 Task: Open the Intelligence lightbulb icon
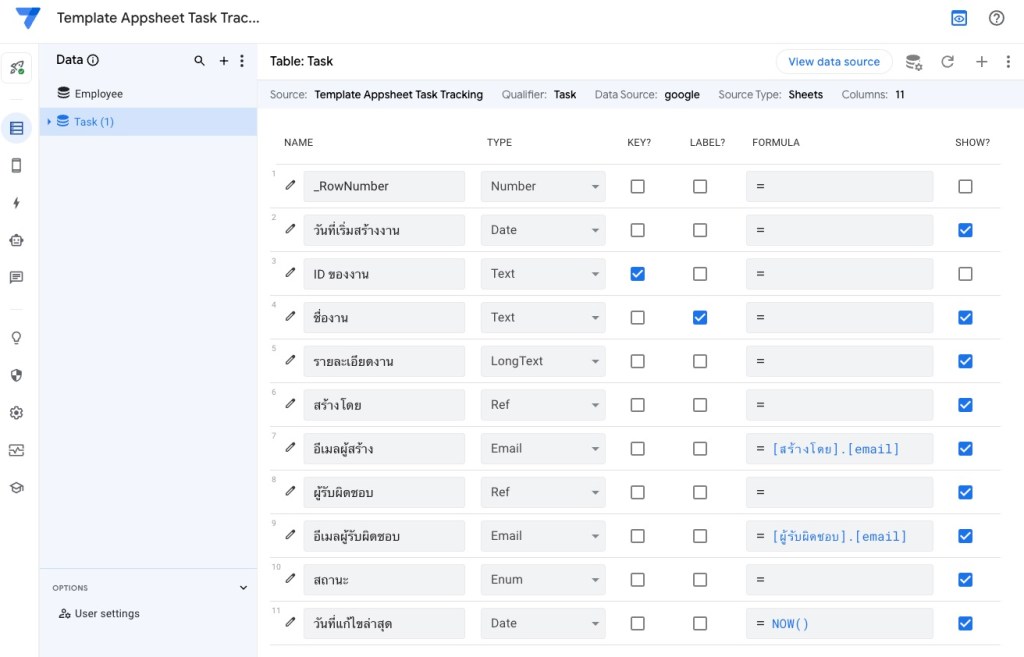[17, 338]
